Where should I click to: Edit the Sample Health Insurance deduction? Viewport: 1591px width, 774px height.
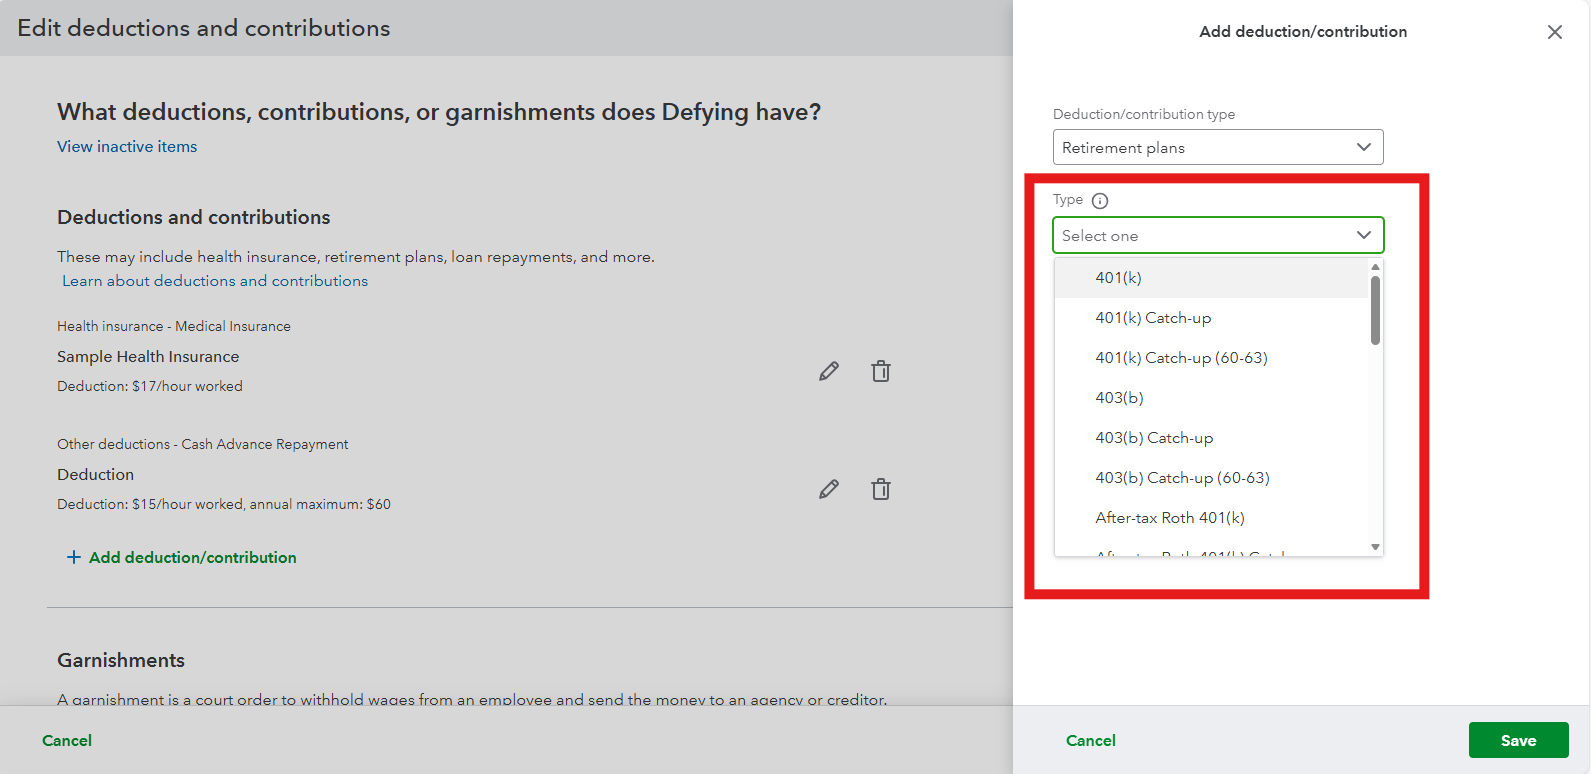coord(829,371)
